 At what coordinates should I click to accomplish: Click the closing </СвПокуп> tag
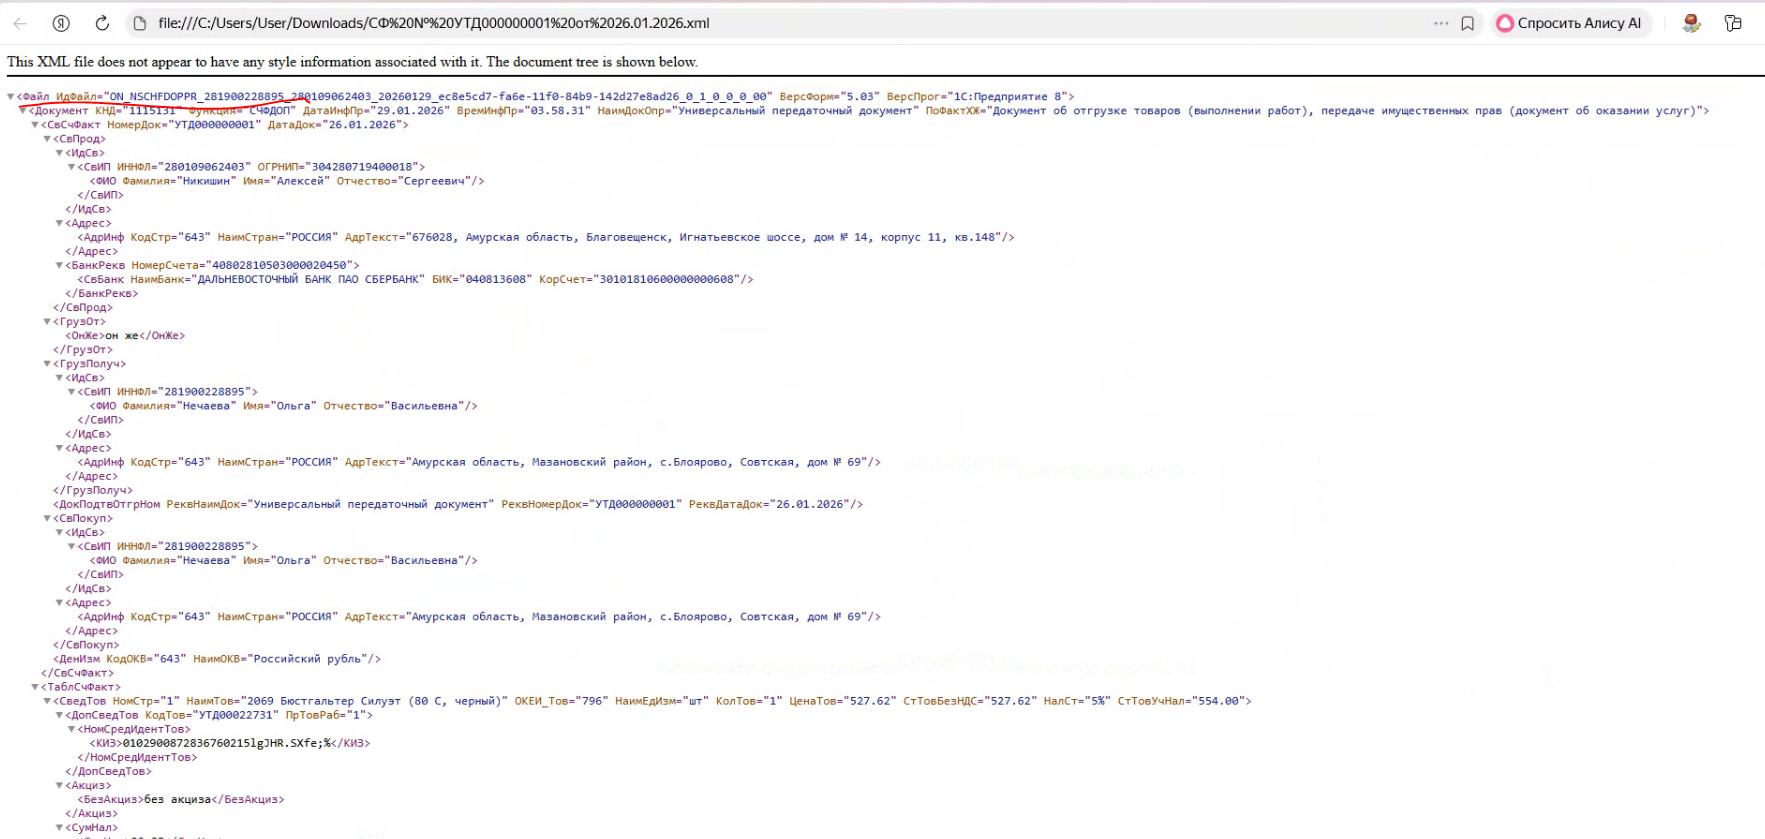(x=86, y=645)
